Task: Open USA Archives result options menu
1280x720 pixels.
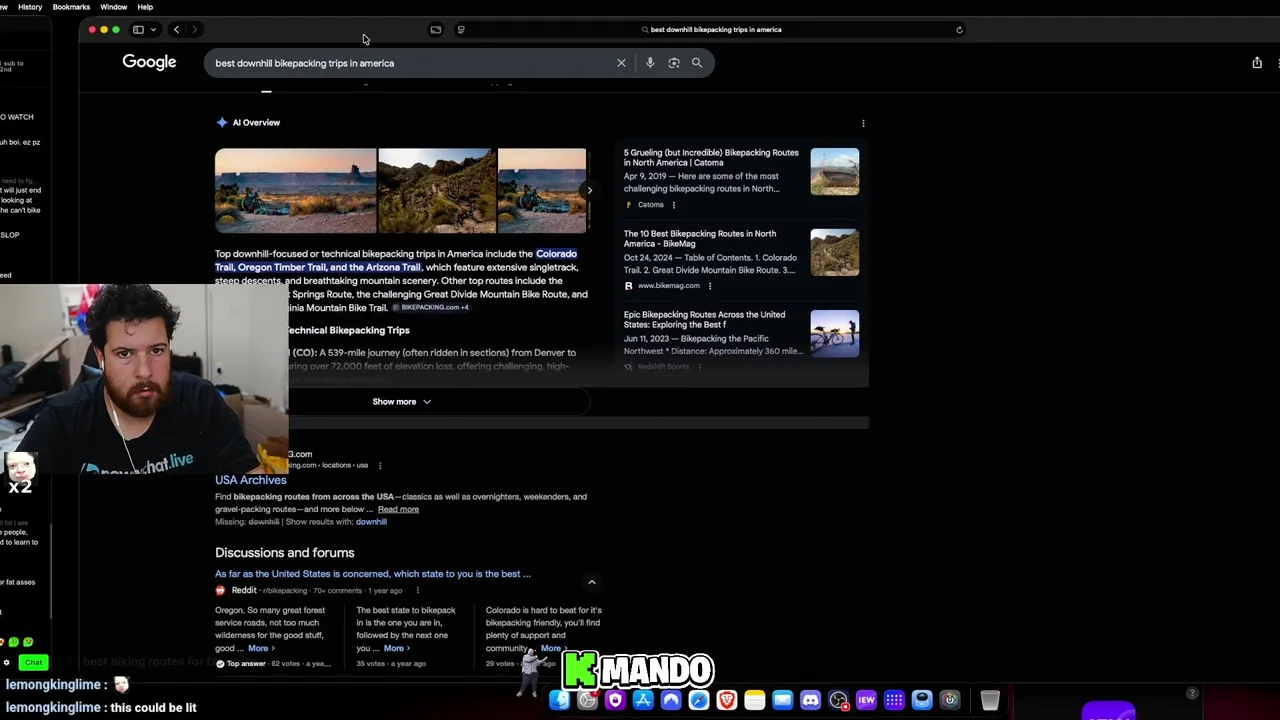Action: point(380,465)
